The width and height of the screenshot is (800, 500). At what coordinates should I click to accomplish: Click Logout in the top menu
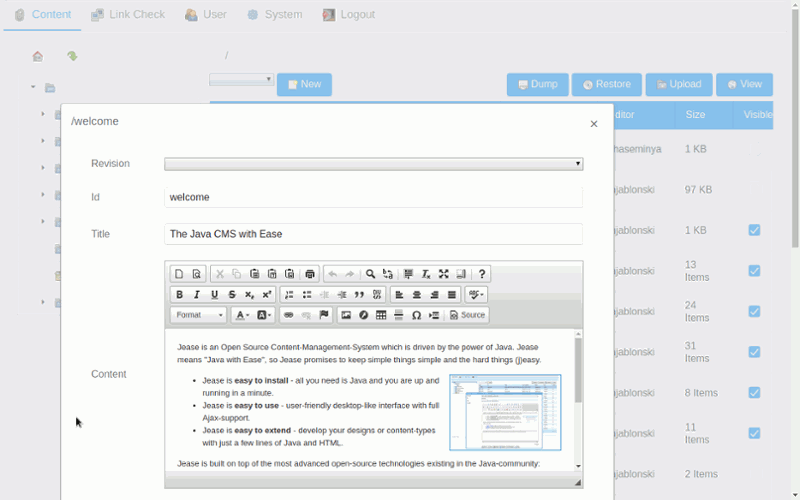(349, 15)
